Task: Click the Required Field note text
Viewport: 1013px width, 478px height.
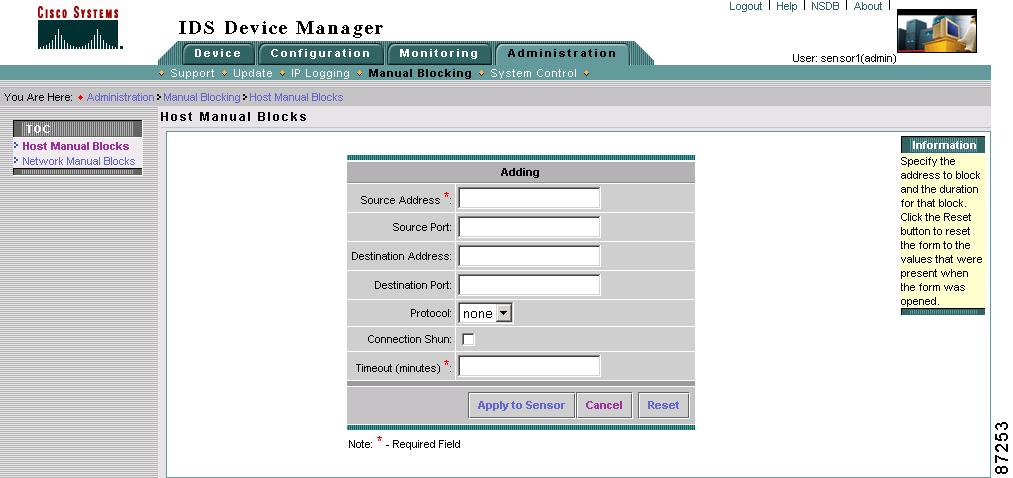Action: [404, 444]
